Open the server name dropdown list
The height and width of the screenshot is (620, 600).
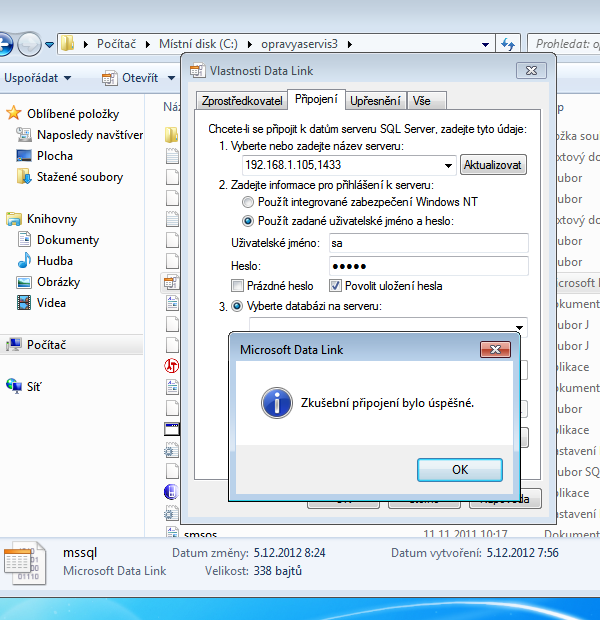[448, 165]
